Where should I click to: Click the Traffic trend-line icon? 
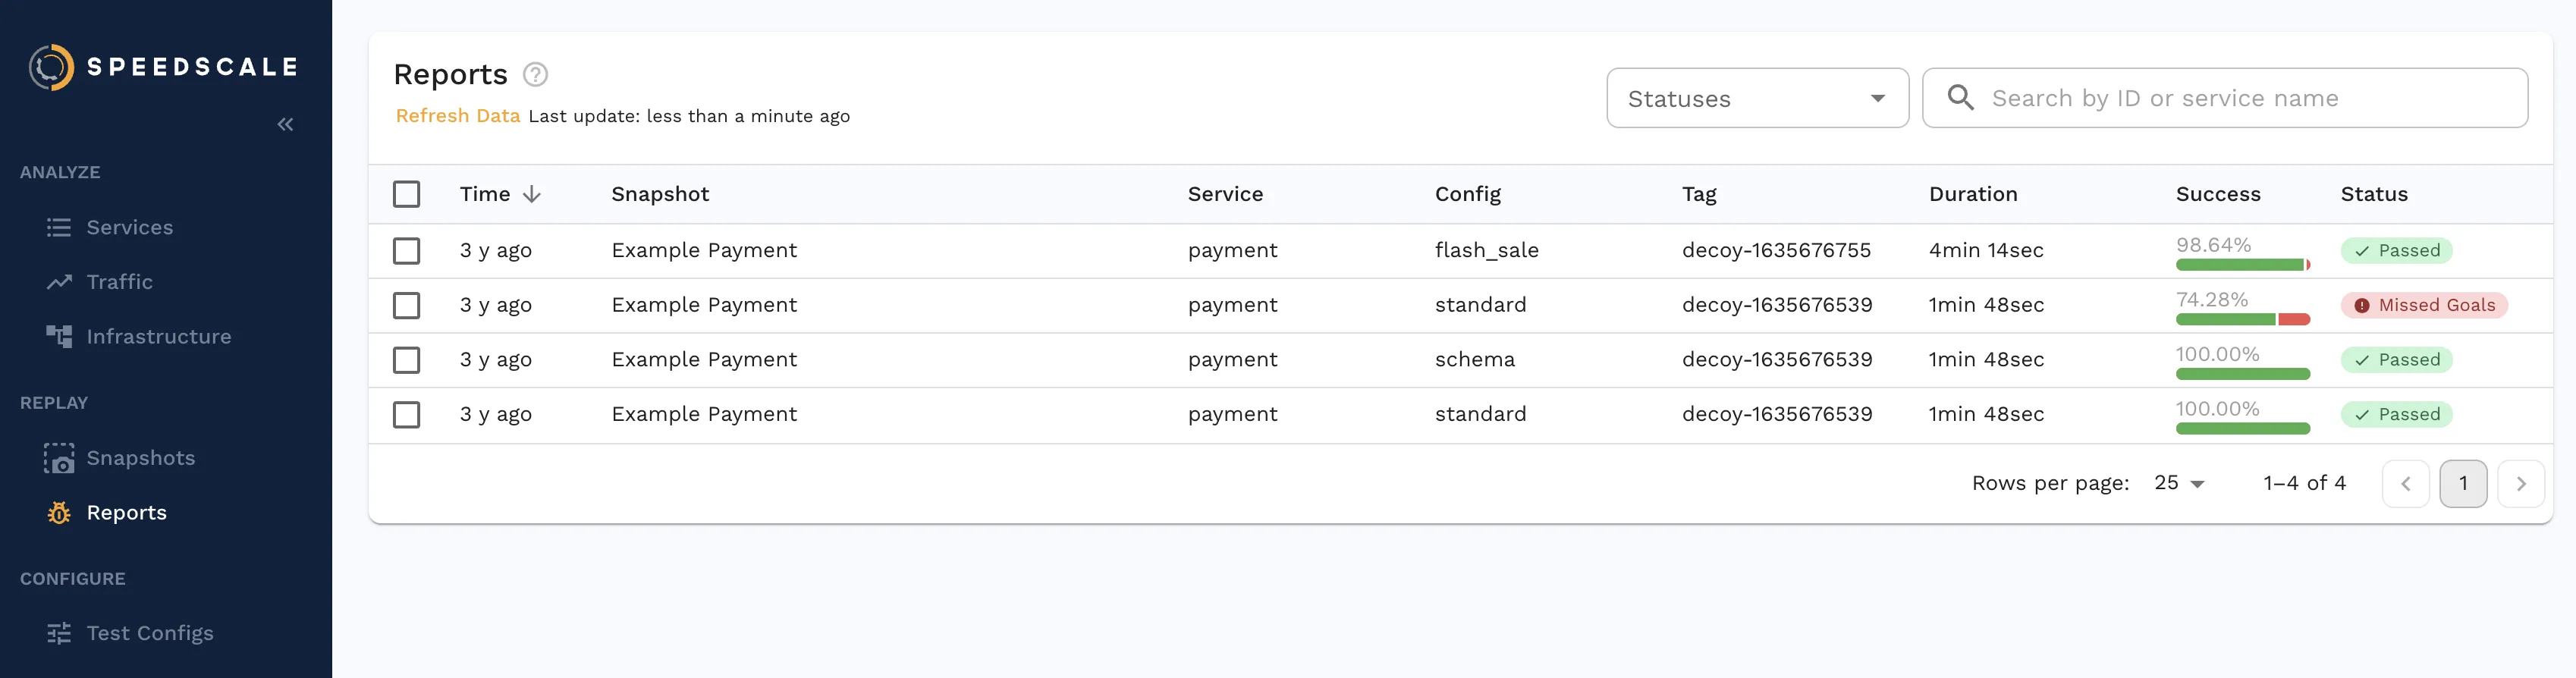pyautogui.click(x=59, y=282)
